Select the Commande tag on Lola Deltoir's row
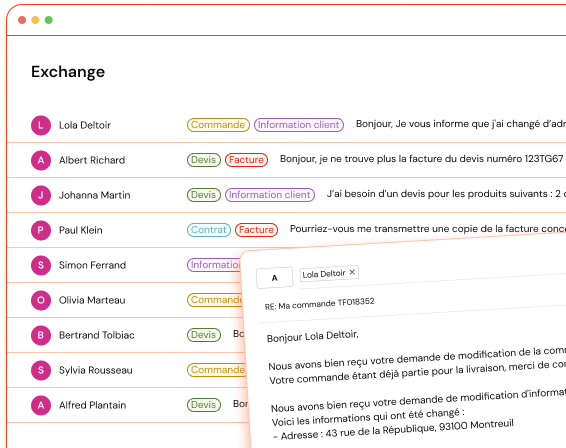566x448 pixels. [x=218, y=125]
